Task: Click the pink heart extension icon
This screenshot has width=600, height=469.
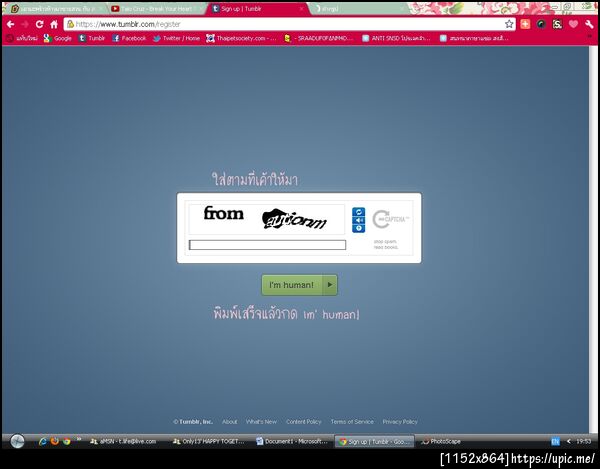Action: click(573, 24)
